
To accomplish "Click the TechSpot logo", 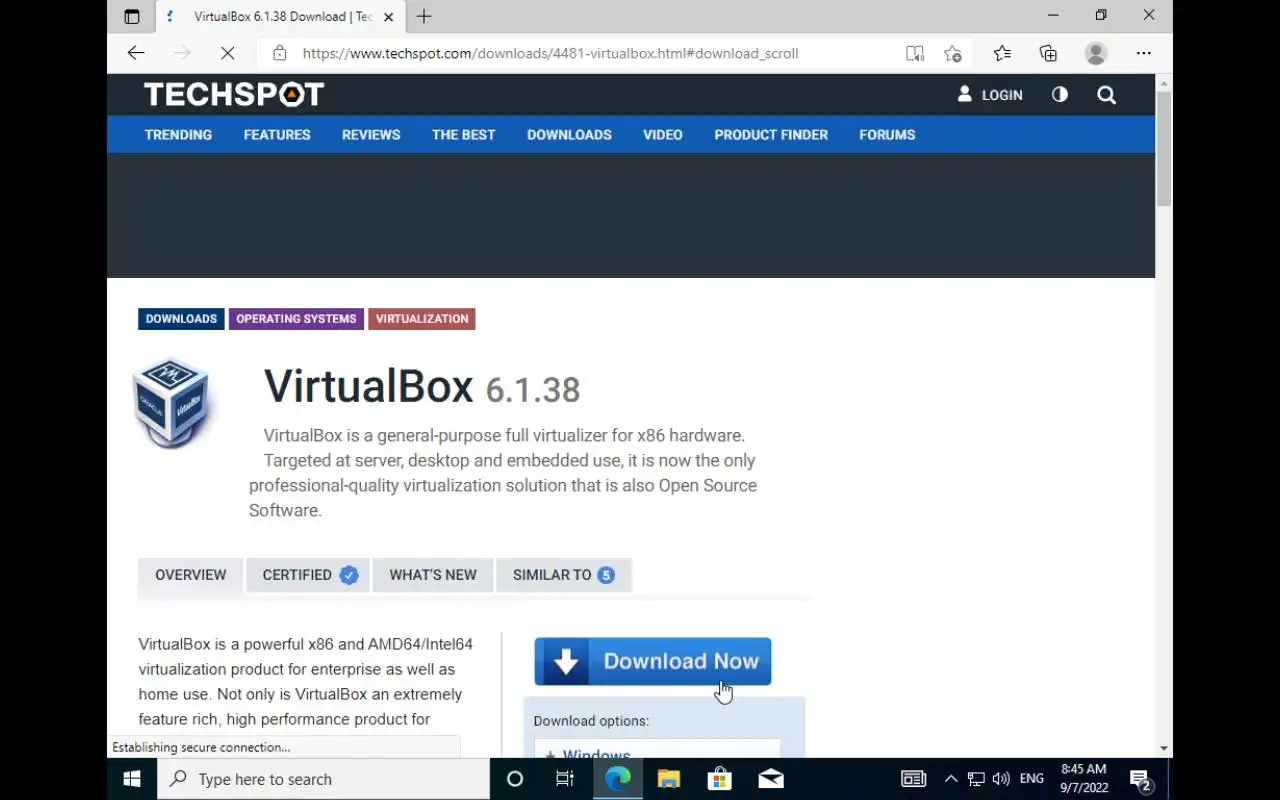I will click(234, 94).
